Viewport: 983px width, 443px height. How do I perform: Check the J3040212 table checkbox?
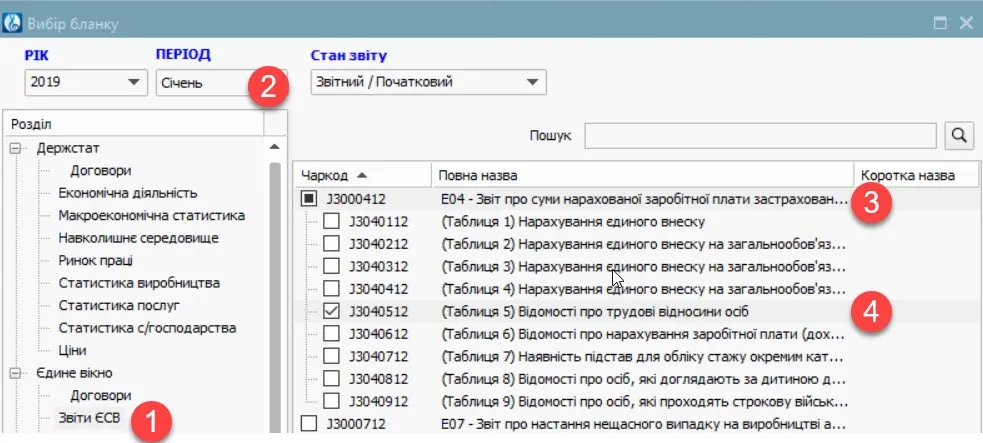pyautogui.click(x=331, y=244)
